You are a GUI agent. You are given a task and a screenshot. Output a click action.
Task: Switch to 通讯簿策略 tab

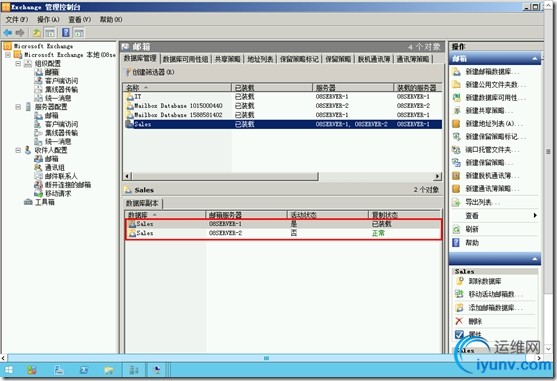pos(413,59)
